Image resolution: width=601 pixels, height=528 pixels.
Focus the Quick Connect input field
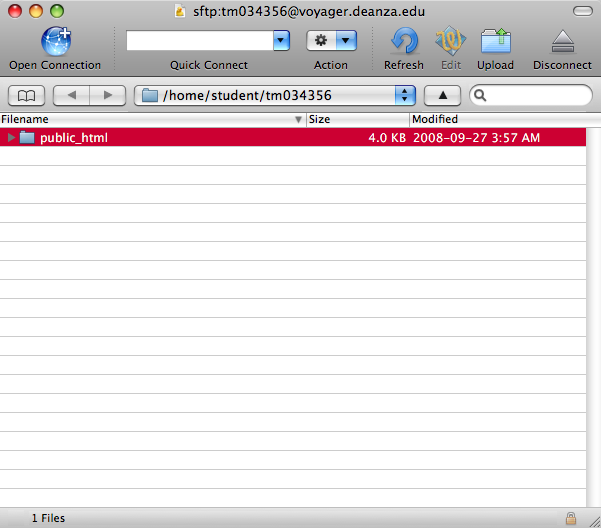pyautogui.click(x=200, y=40)
